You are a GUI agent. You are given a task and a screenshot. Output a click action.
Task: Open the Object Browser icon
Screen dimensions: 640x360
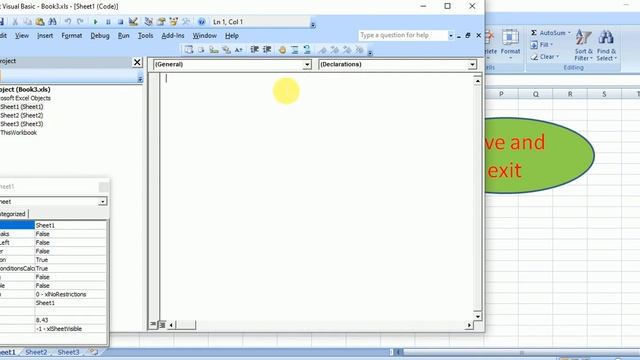pyautogui.click(x=174, y=22)
